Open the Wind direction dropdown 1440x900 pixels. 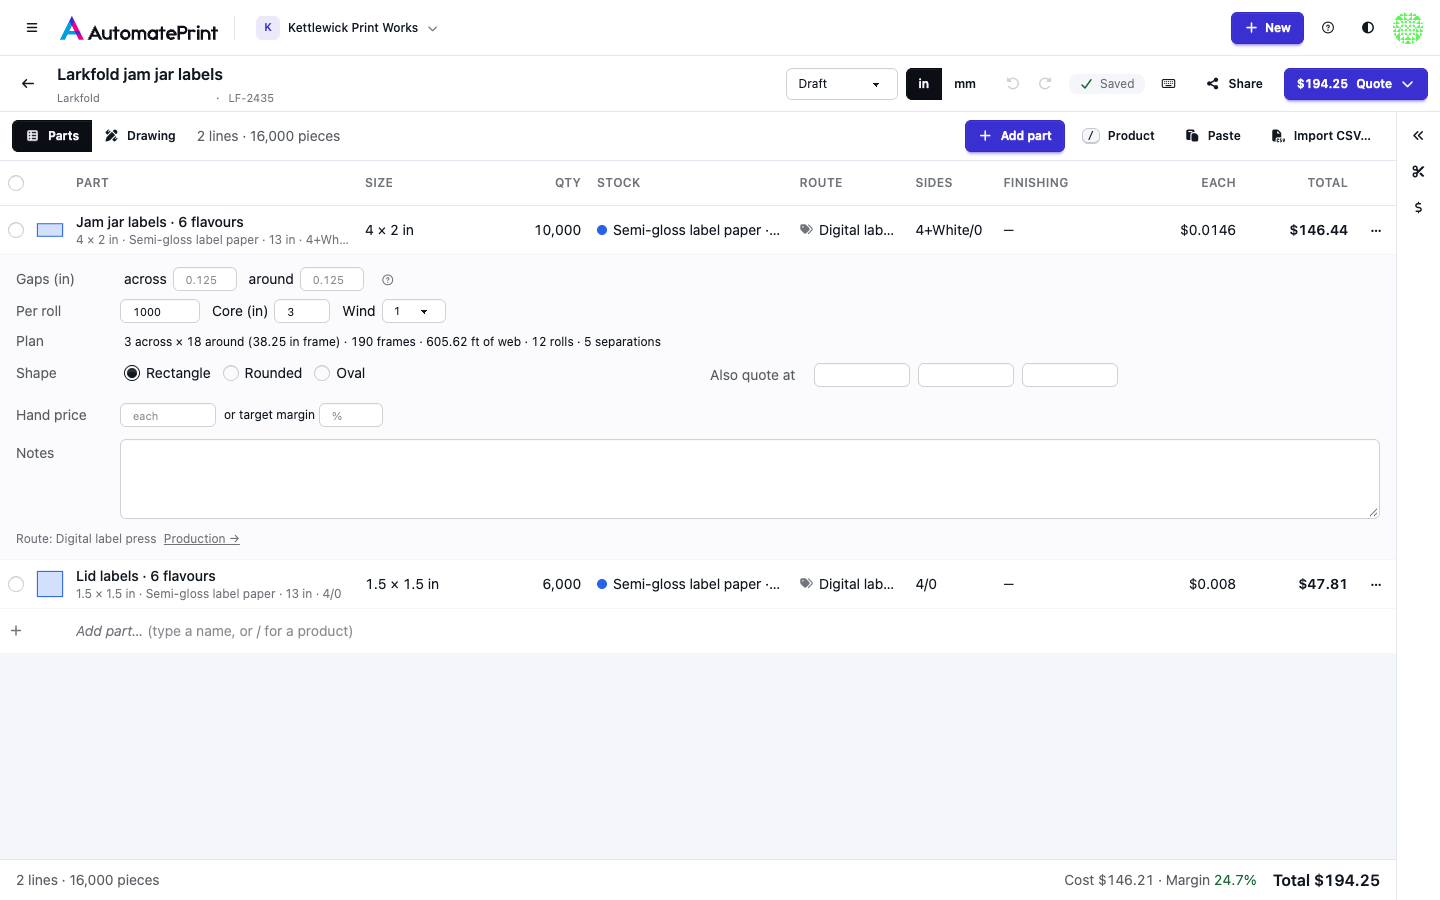(x=414, y=311)
